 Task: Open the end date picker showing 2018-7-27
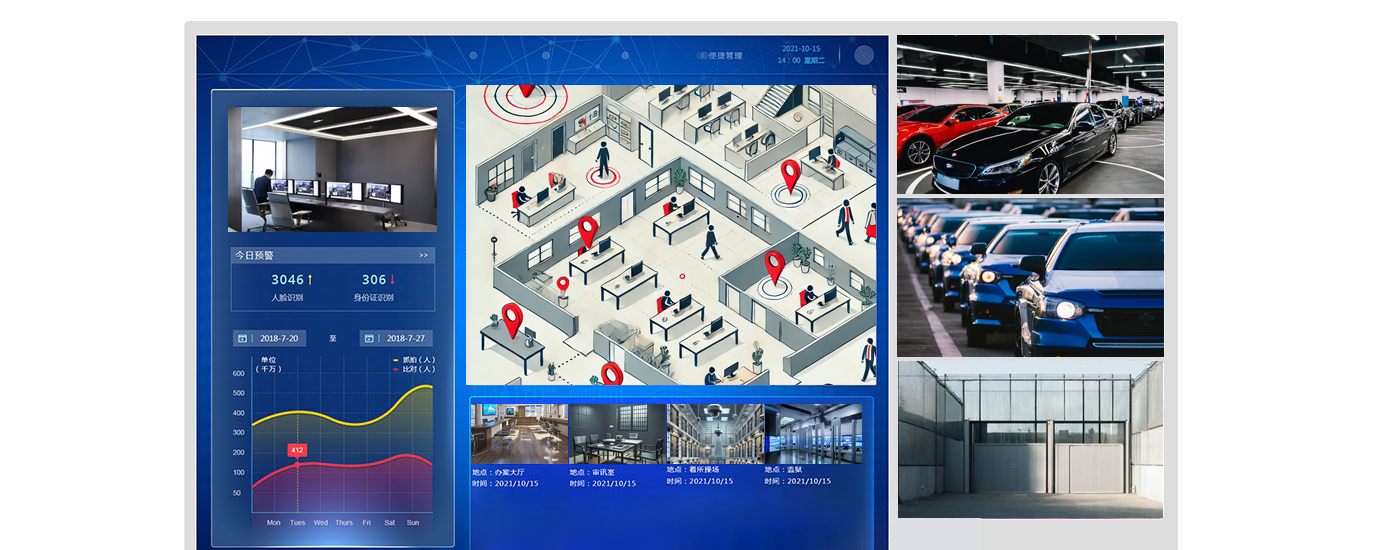click(404, 338)
